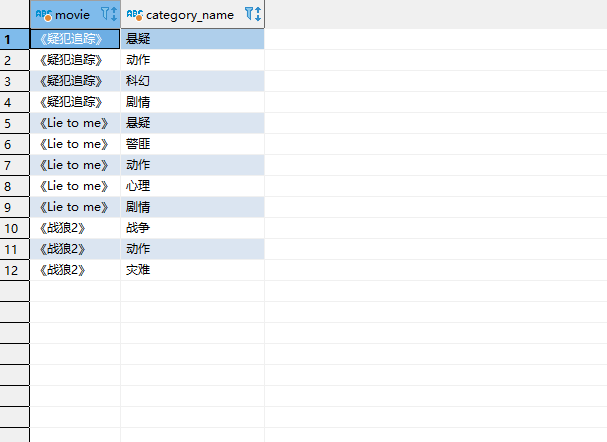Click the 动作 cell in row 11
Viewport: 607px width, 442px height.
pyautogui.click(x=192, y=249)
